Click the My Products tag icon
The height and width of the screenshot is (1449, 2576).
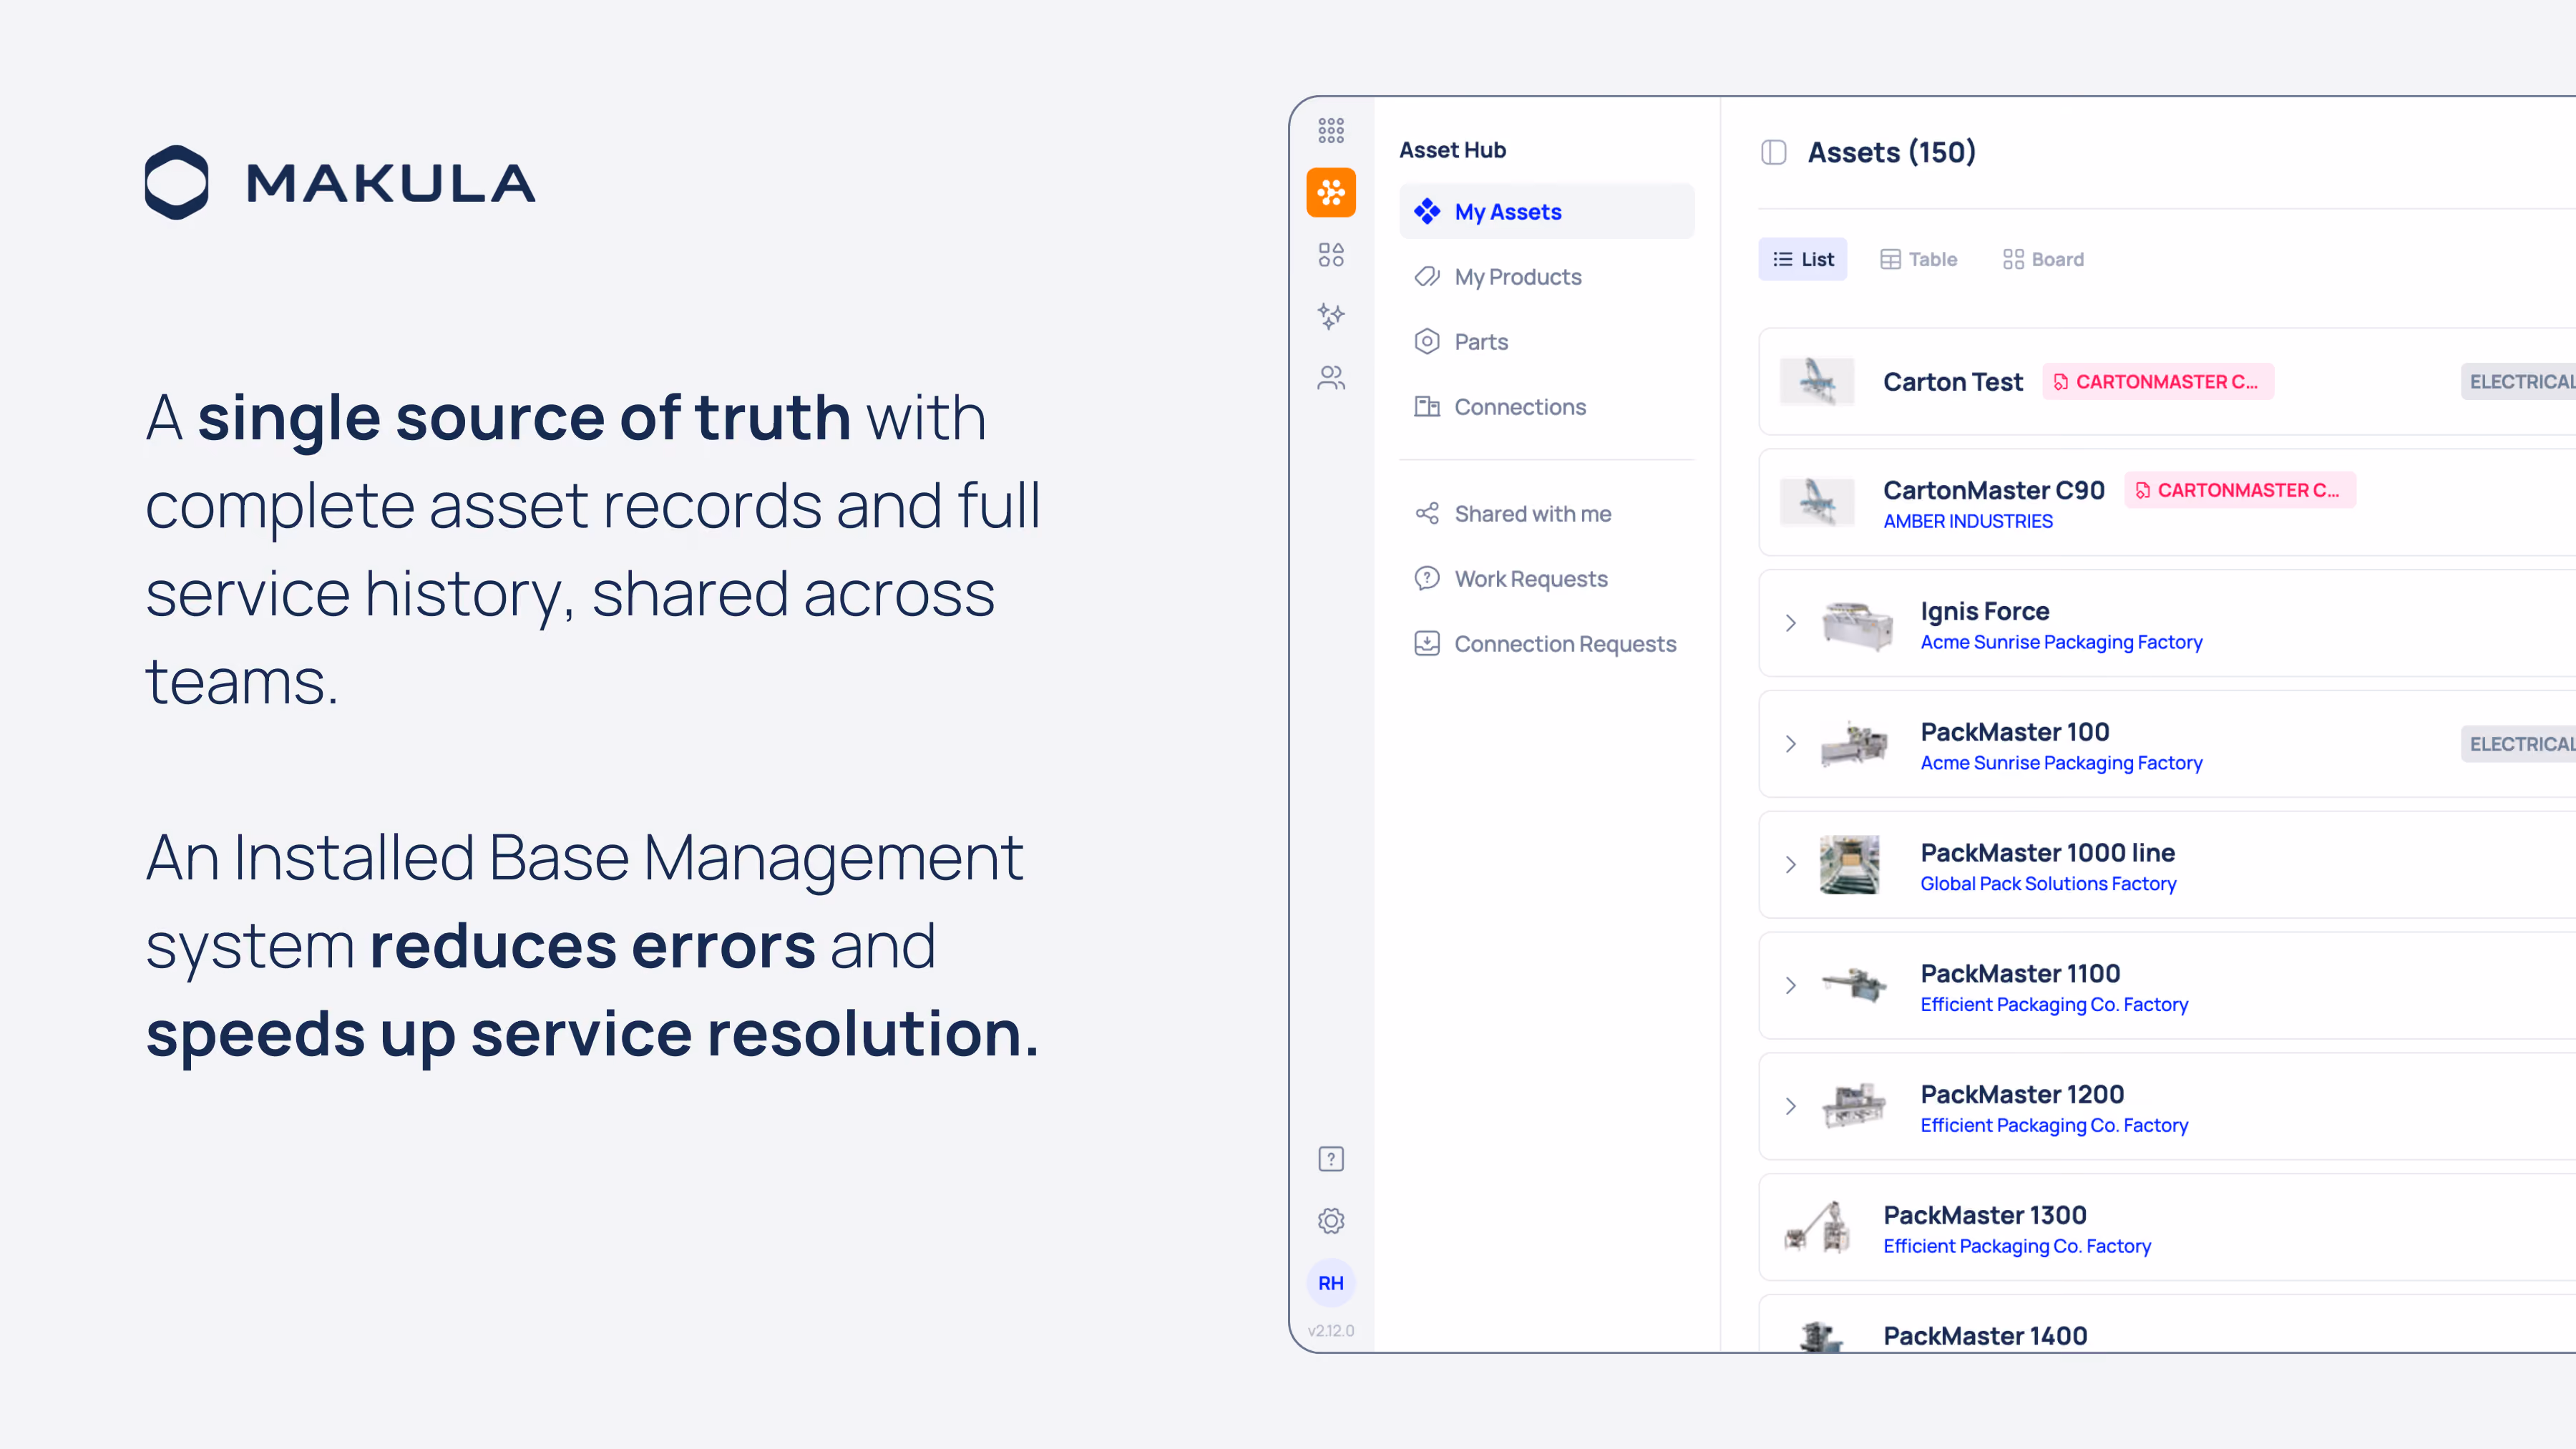tap(1427, 277)
